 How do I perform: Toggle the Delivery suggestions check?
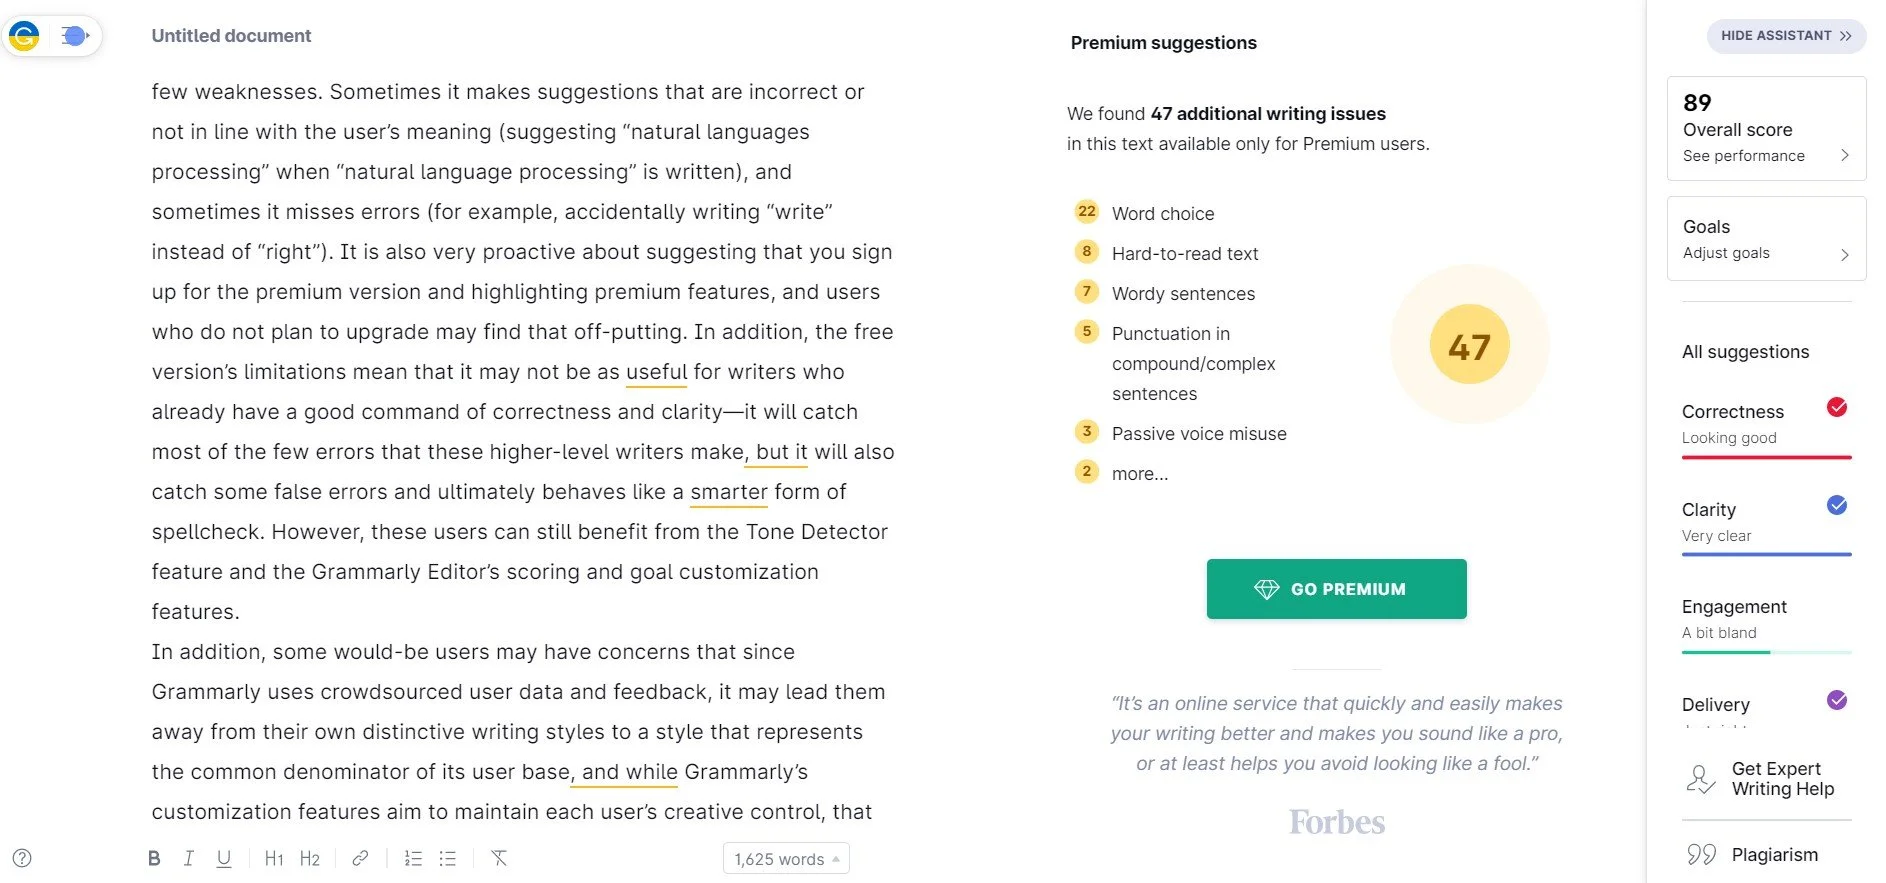[1836, 700]
